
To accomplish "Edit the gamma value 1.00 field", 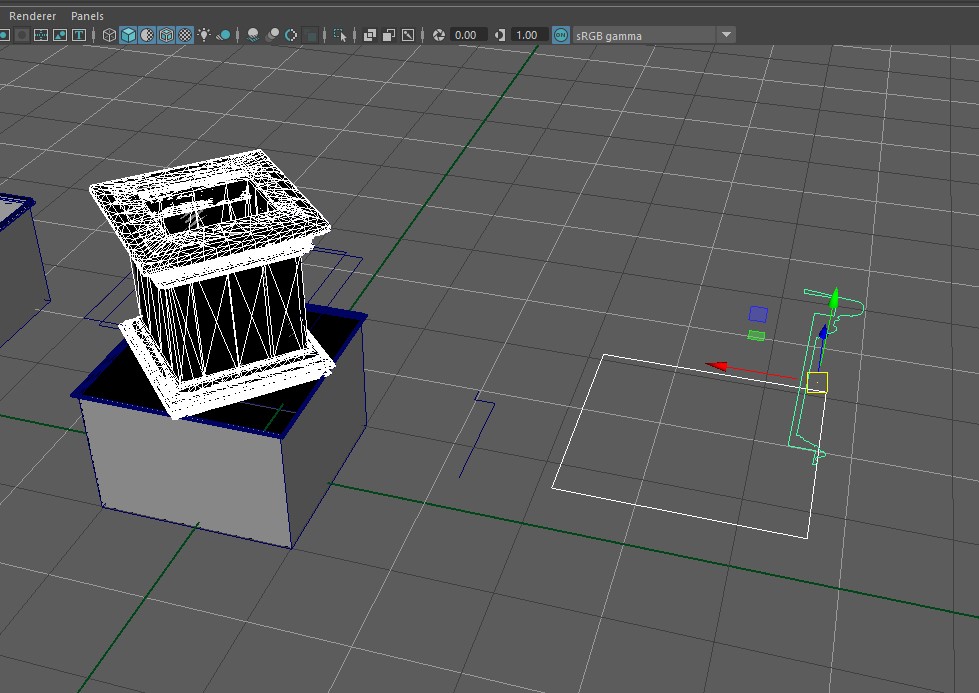I will 529,35.
